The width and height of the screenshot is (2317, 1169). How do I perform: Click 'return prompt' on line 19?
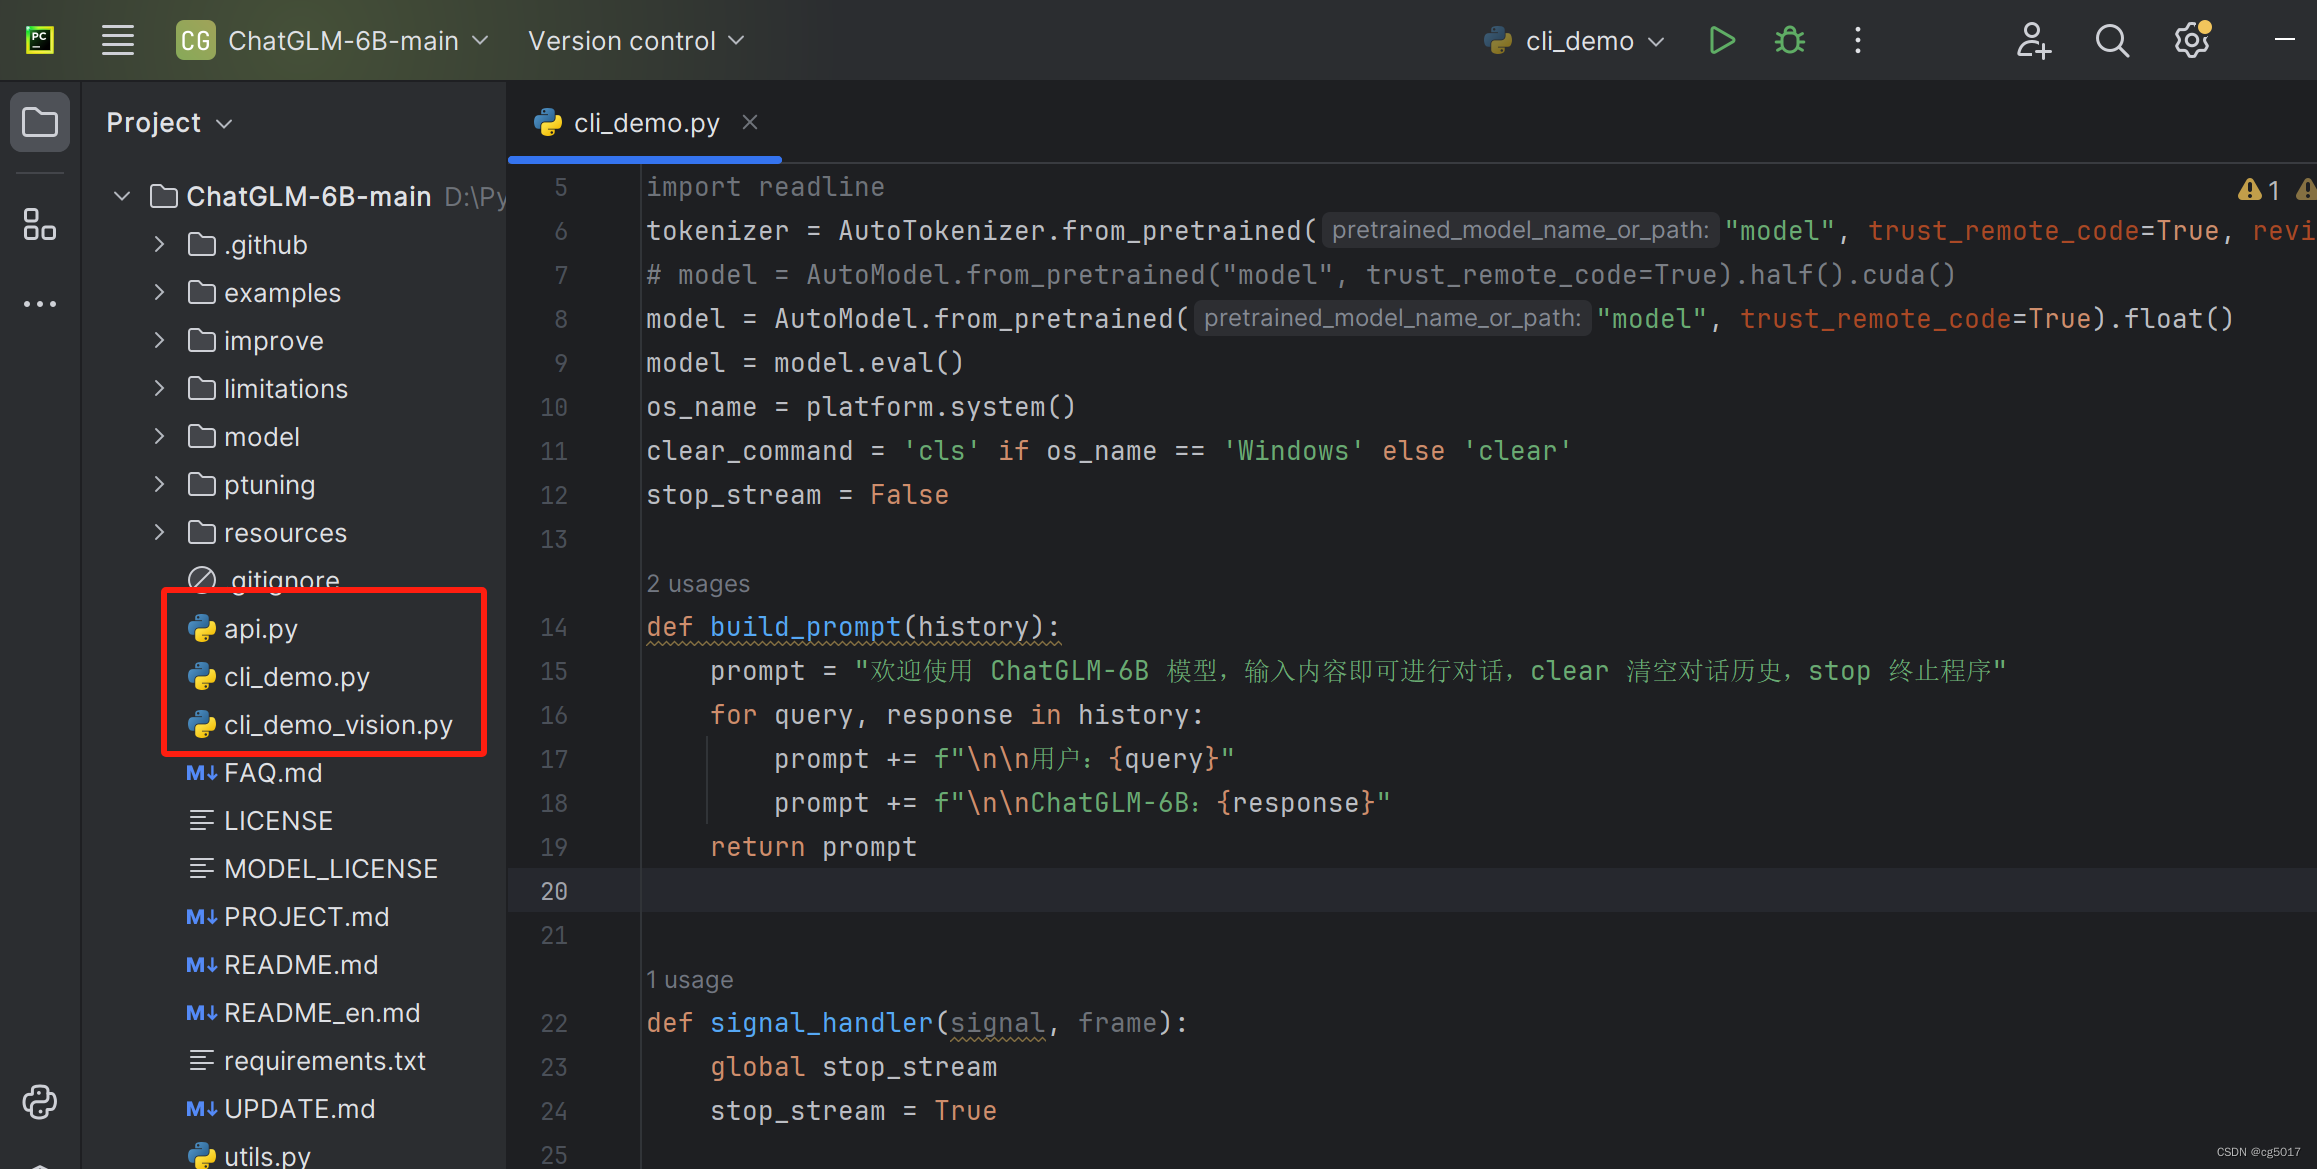point(813,847)
